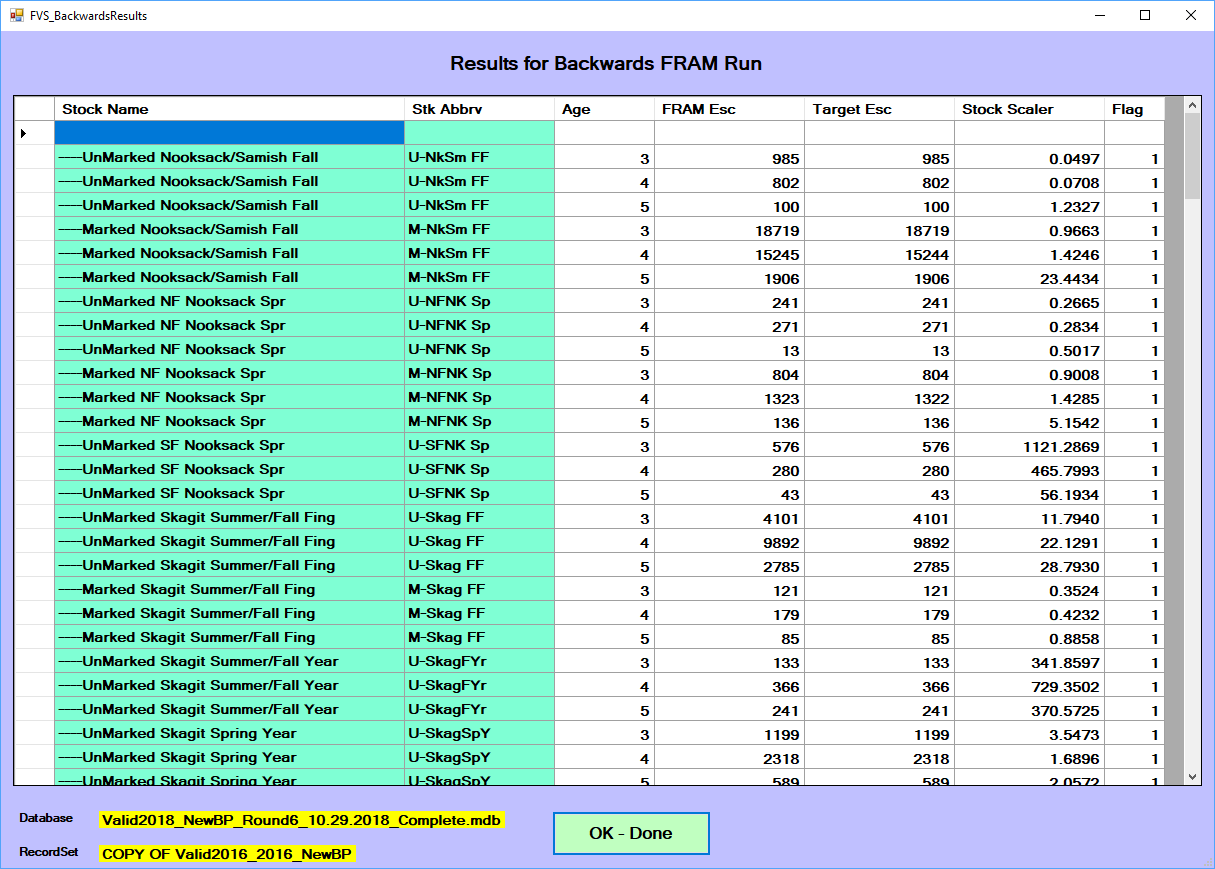Image resolution: width=1215 pixels, height=869 pixels.
Task: Click FRAM Esc value 18719
Action: [775, 230]
